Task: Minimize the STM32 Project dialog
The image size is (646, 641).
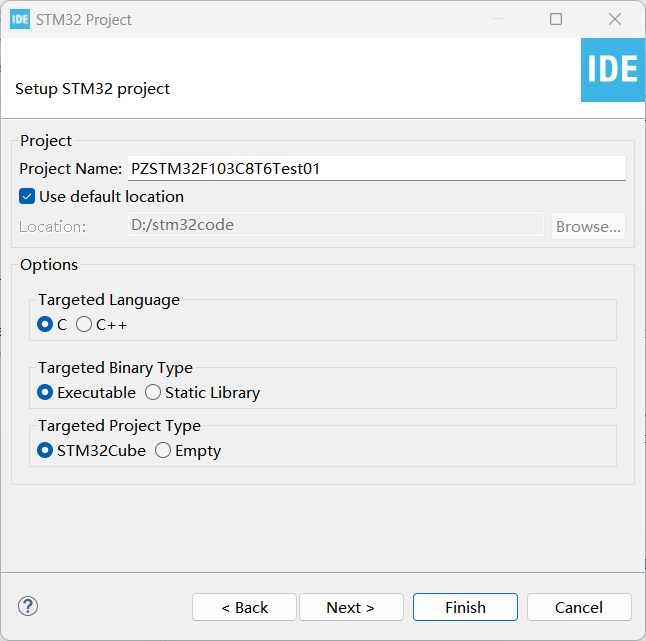Action: point(498,19)
